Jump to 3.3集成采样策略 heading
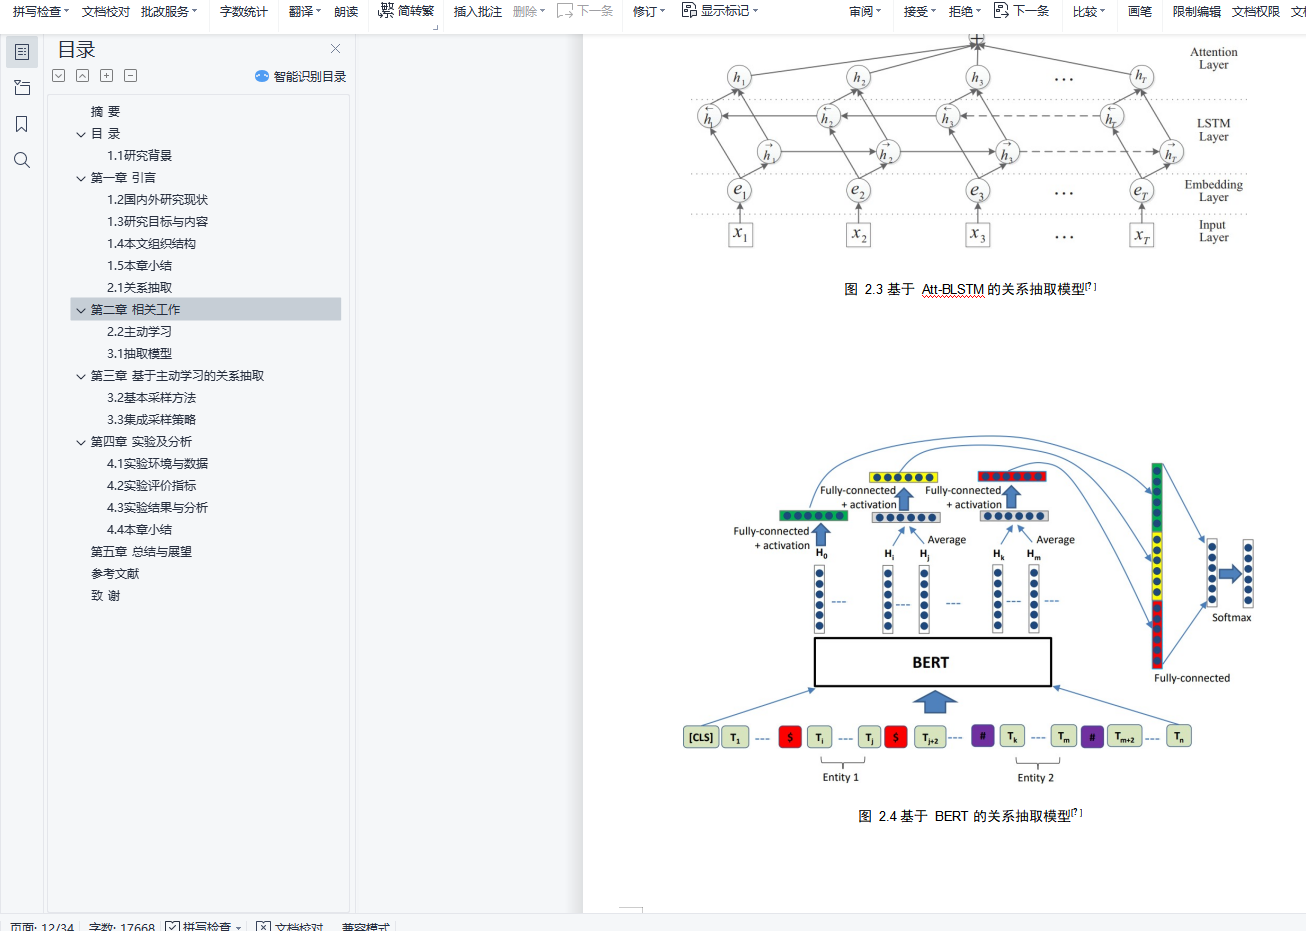The image size is (1306, 931). point(152,420)
